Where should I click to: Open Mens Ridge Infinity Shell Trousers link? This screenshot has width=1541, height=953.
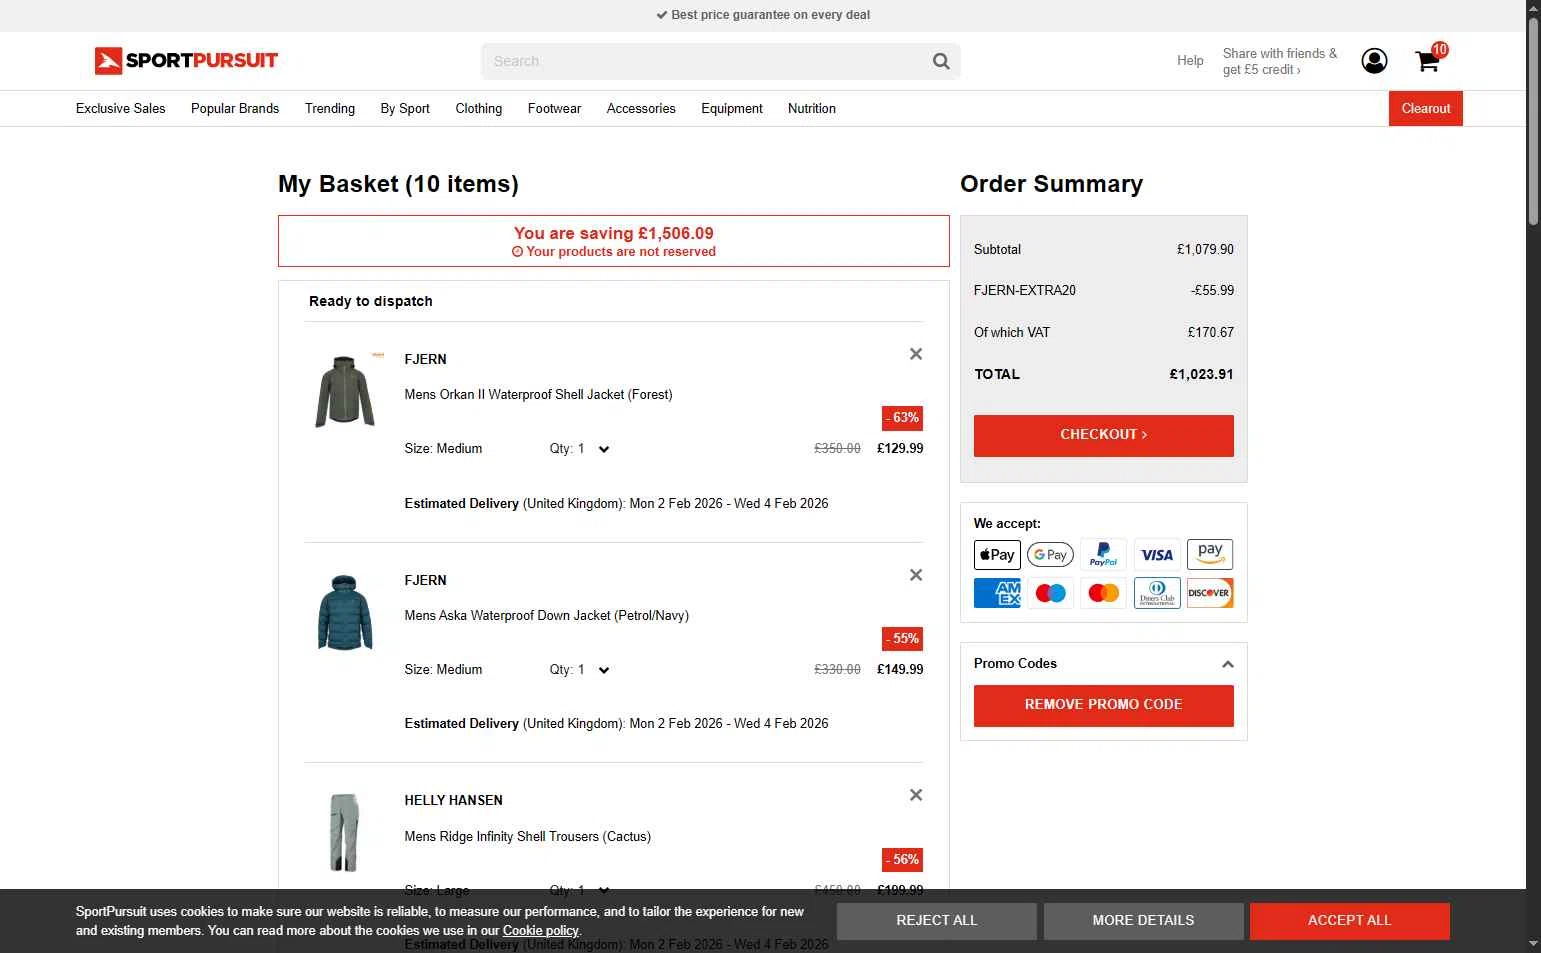click(527, 837)
